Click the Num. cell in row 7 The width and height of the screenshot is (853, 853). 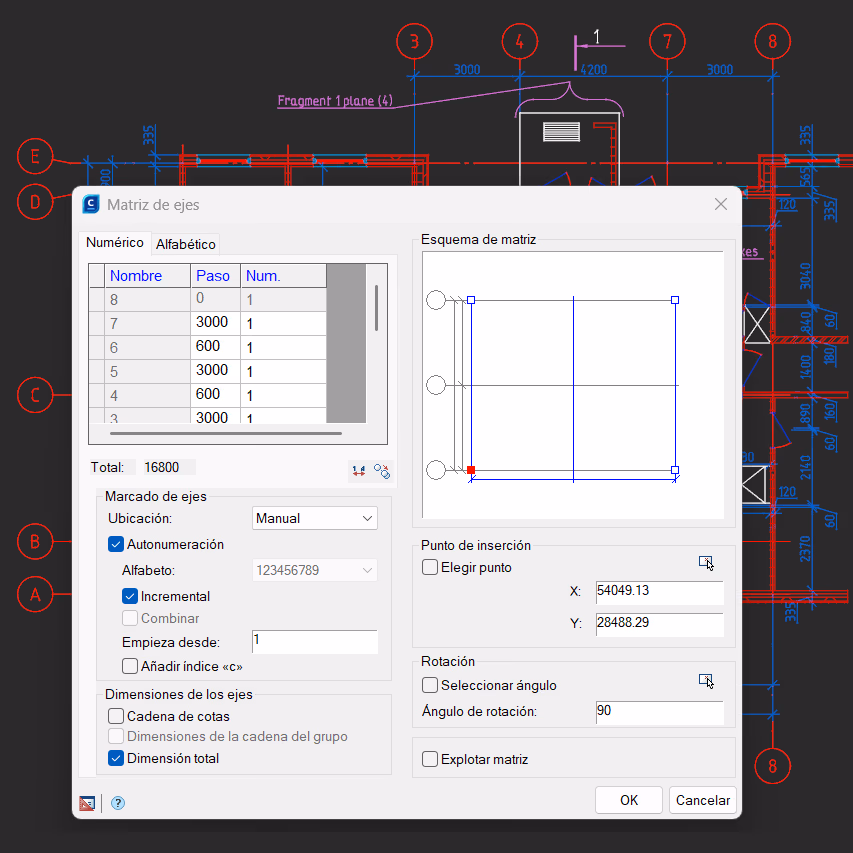pyautogui.click(x=283, y=323)
